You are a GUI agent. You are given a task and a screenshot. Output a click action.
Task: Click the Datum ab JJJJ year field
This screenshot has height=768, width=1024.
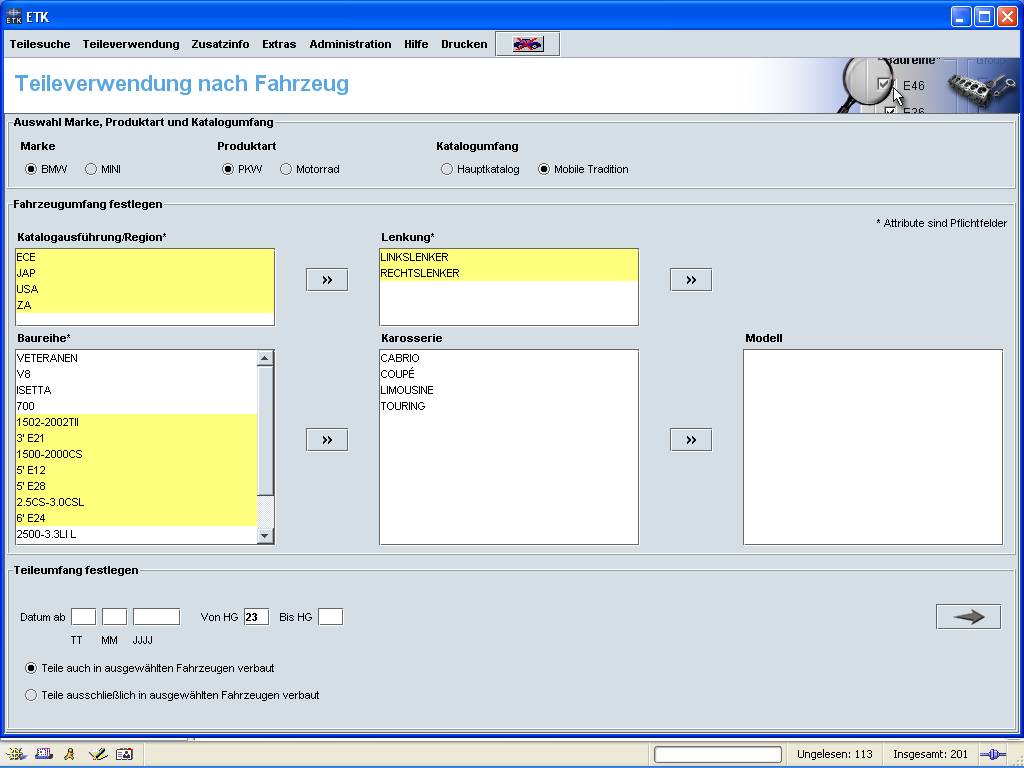click(156, 616)
